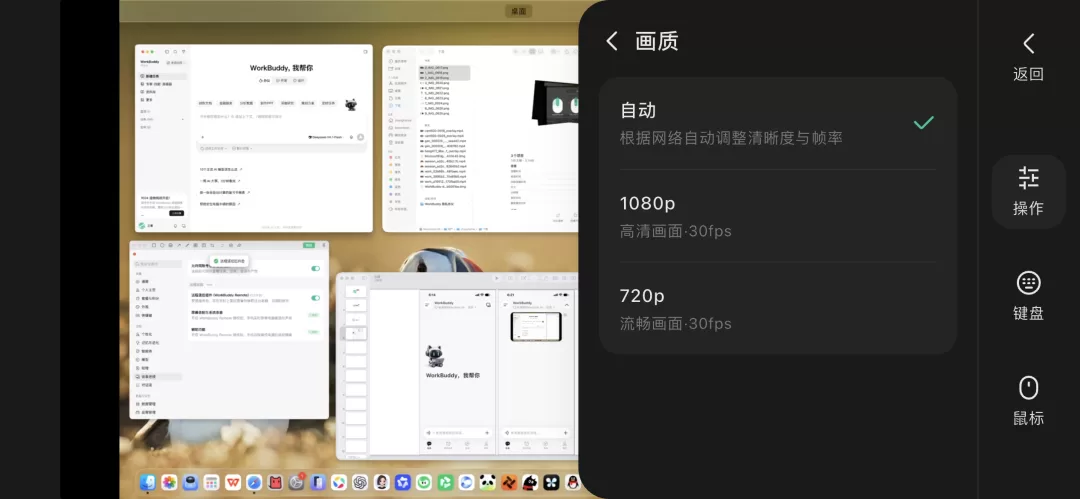Click the phone screen thumbnail in design window

[x=536, y=326]
